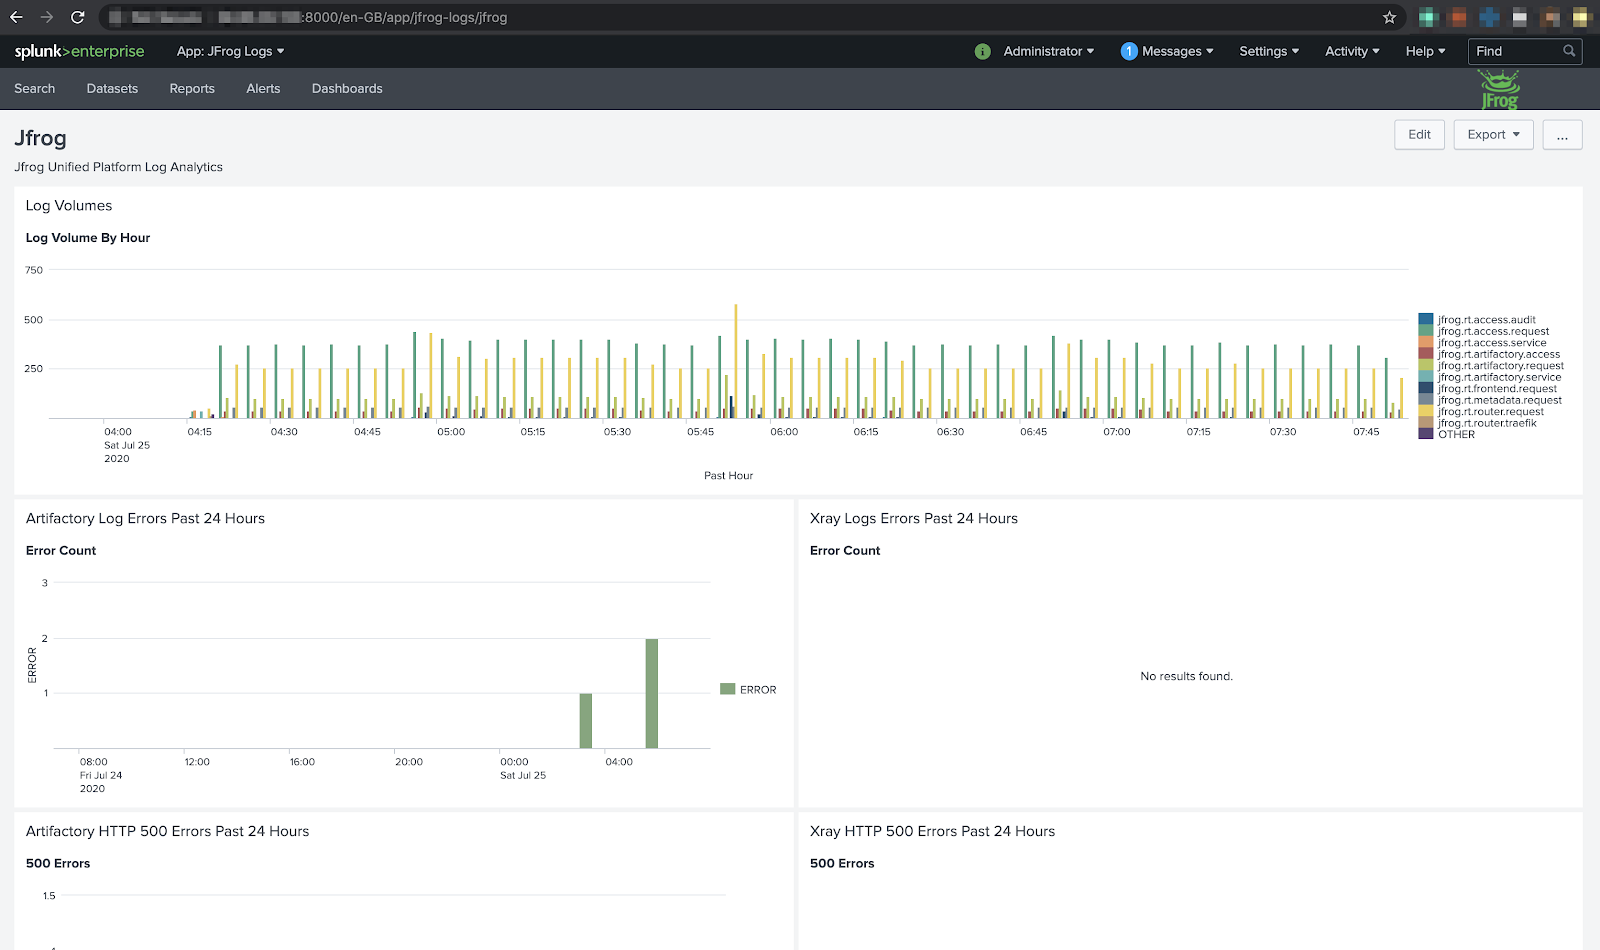The height and width of the screenshot is (950, 1600).
Task: Click the browser forward arrow
Action: pyautogui.click(x=47, y=17)
